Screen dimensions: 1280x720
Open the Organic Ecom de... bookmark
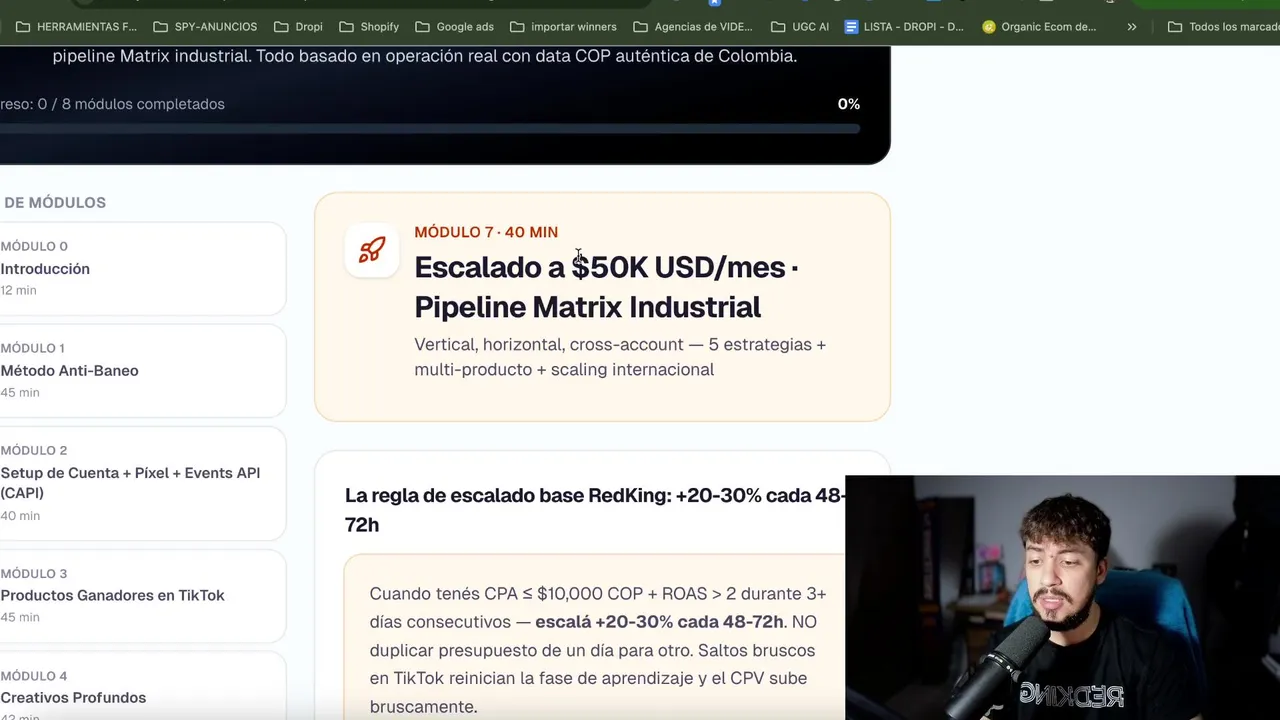click(1040, 27)
